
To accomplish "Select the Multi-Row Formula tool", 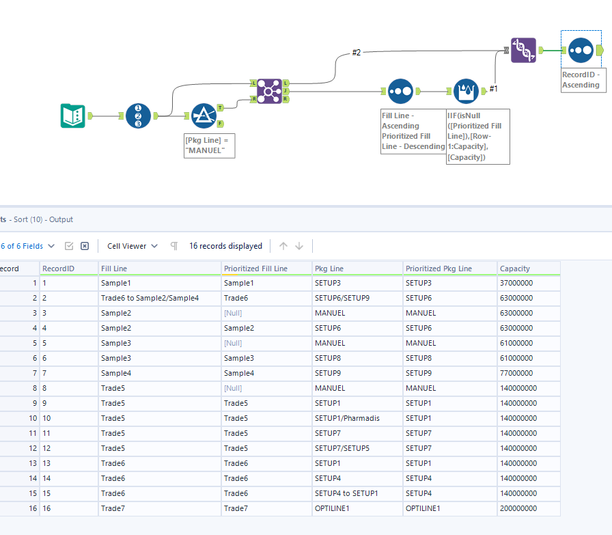I will point(466,91).
